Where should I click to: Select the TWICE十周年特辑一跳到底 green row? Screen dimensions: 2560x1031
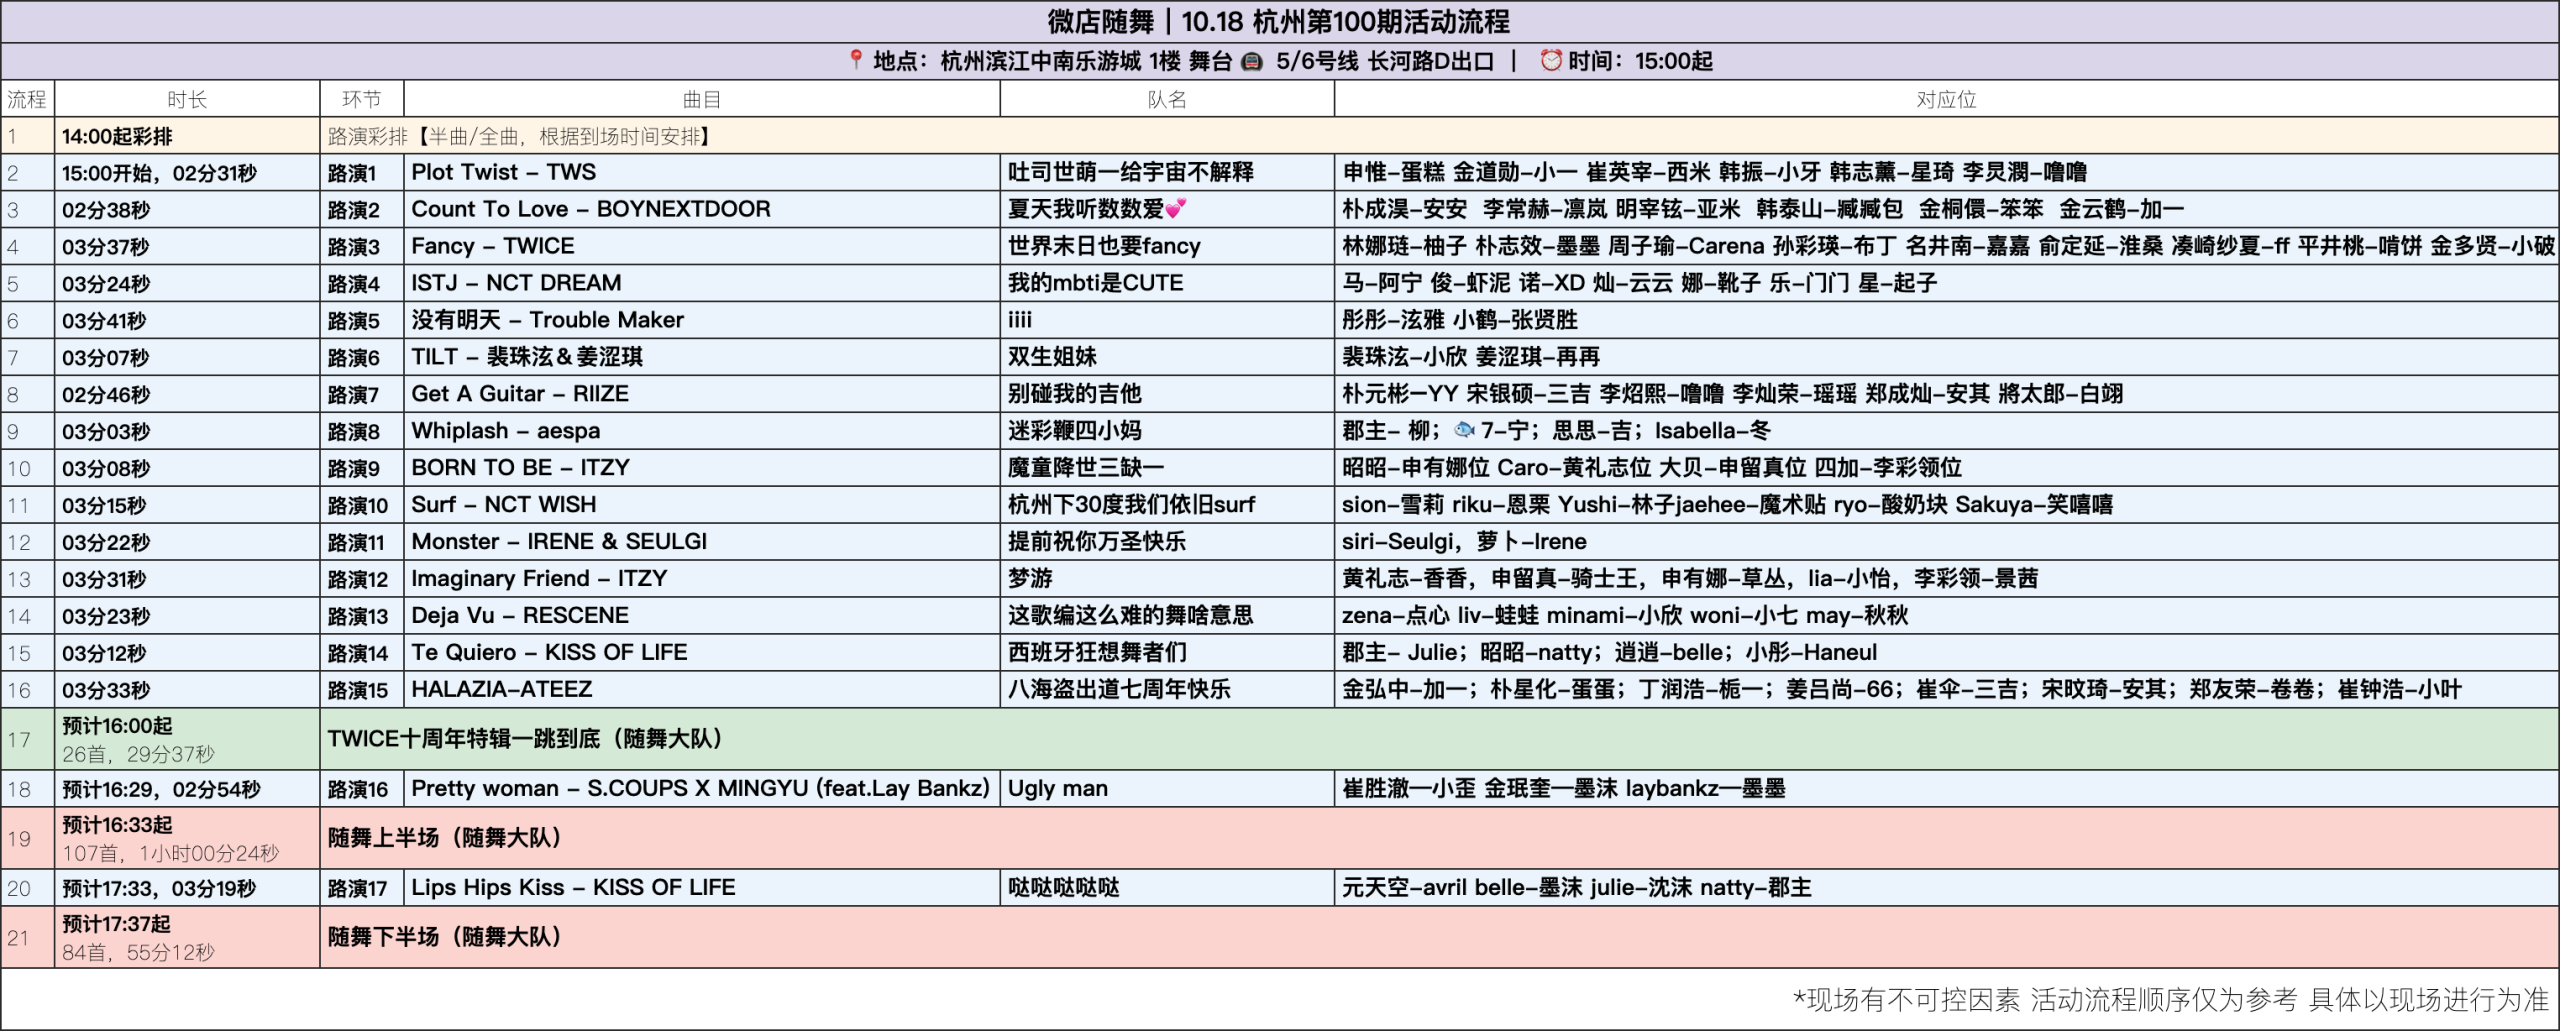click(1438, 739)
